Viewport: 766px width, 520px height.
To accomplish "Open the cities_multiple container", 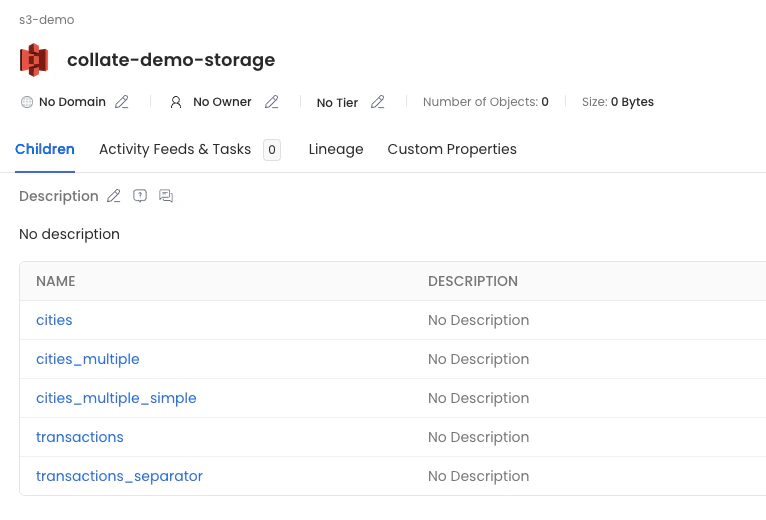I will (88, 359).
